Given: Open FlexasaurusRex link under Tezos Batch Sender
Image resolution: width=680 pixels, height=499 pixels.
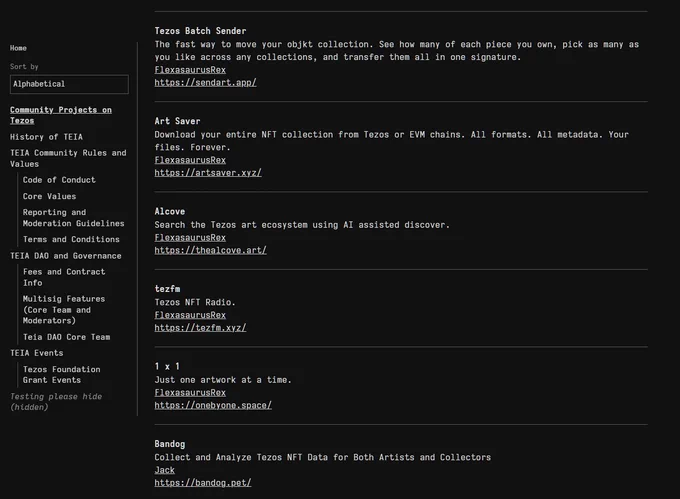Looking at the screenshot, I should coord(190,70).
